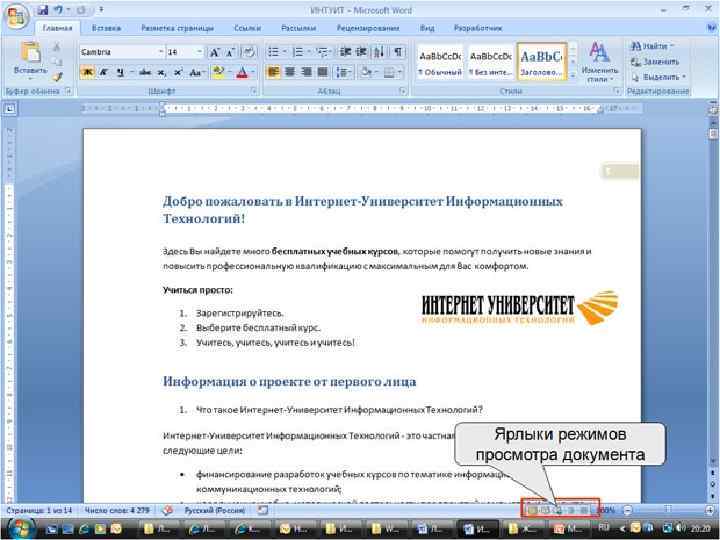
Task: Switch to Full Screen Reading view shortcut
Action: coord(545,510)
